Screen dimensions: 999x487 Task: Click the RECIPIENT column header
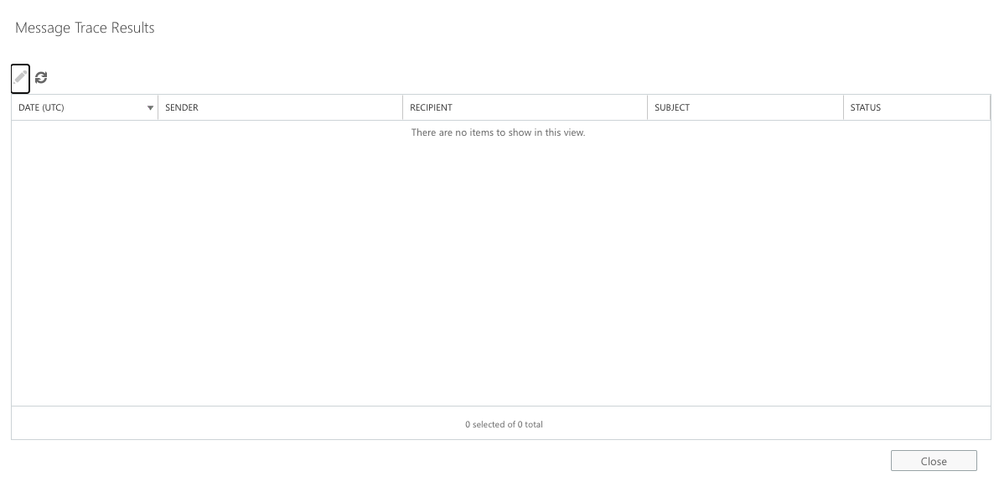[525, 108]
